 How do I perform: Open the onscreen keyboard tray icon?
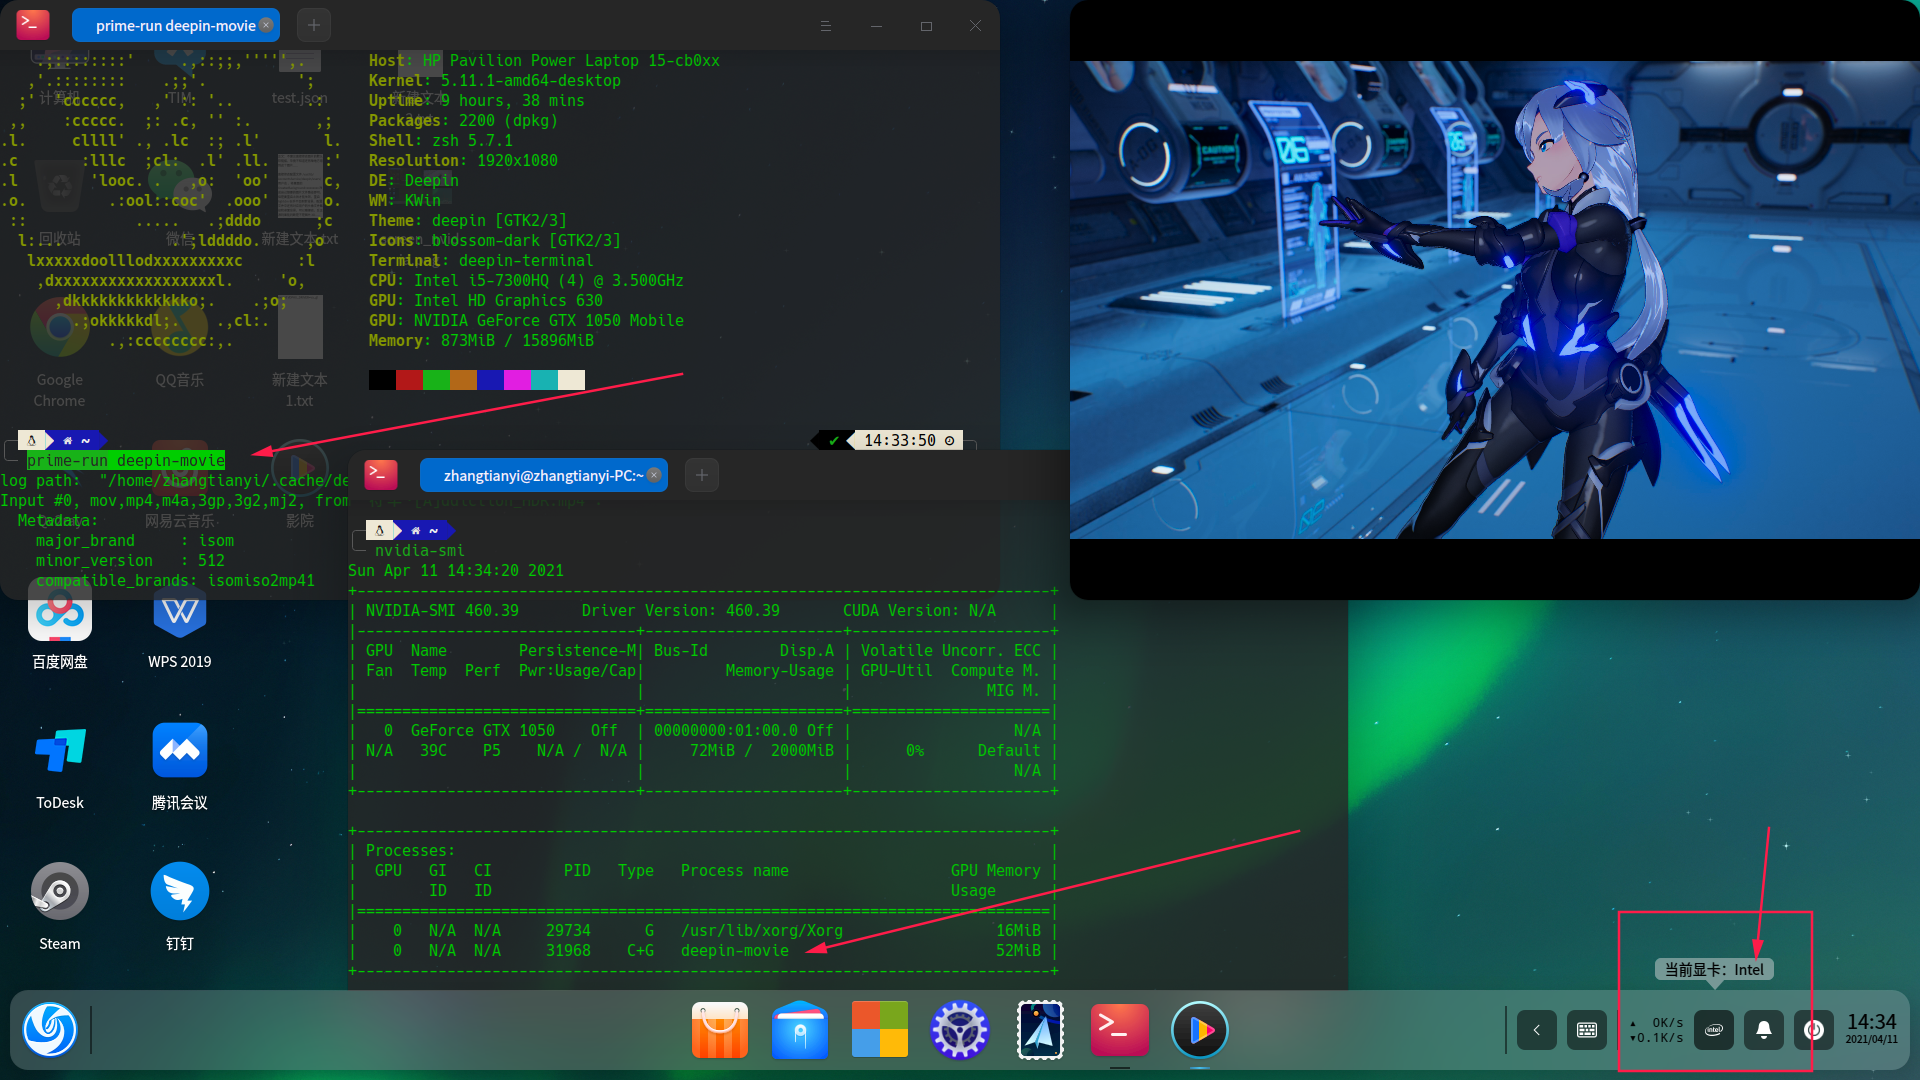[x=1586, y=1030]
